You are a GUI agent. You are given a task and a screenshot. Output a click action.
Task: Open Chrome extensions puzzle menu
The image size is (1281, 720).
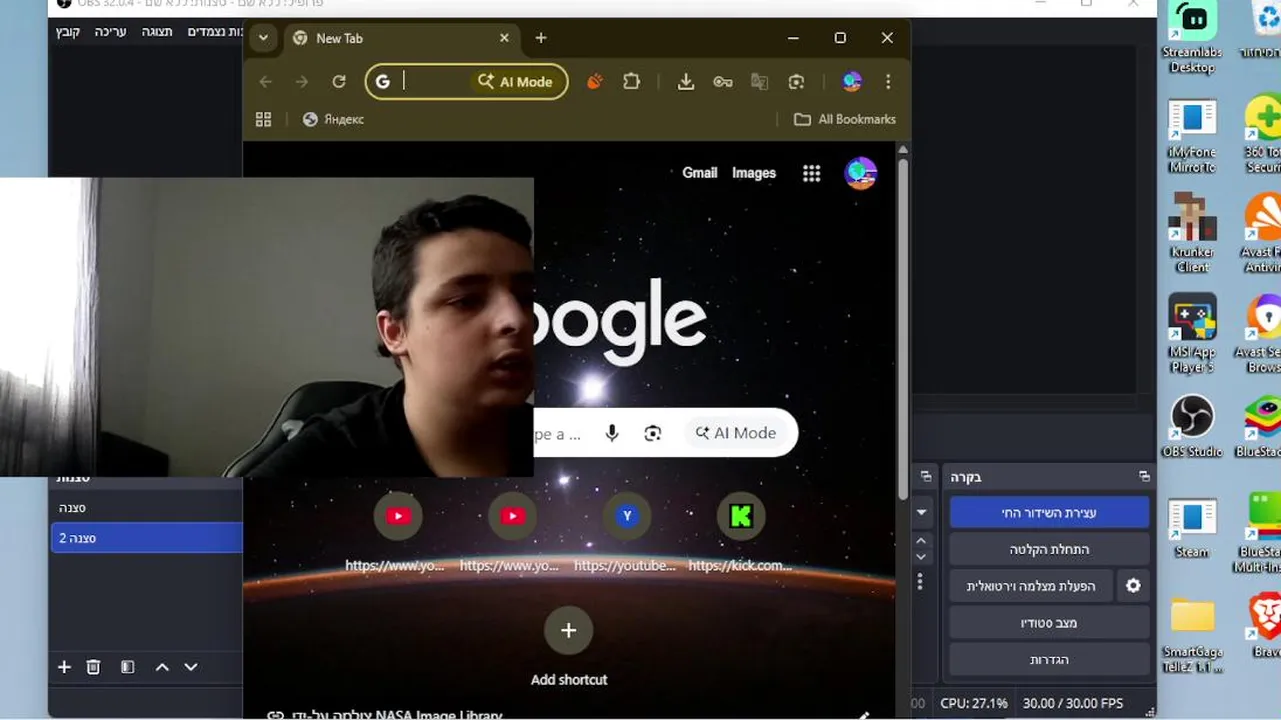[631, 82]
